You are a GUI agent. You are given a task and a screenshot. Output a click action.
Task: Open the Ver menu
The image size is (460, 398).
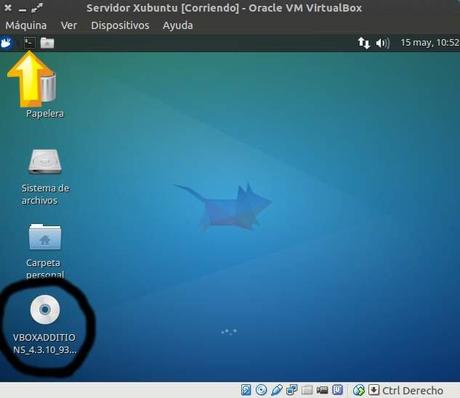pyautogui.click(x=69, y=25)
